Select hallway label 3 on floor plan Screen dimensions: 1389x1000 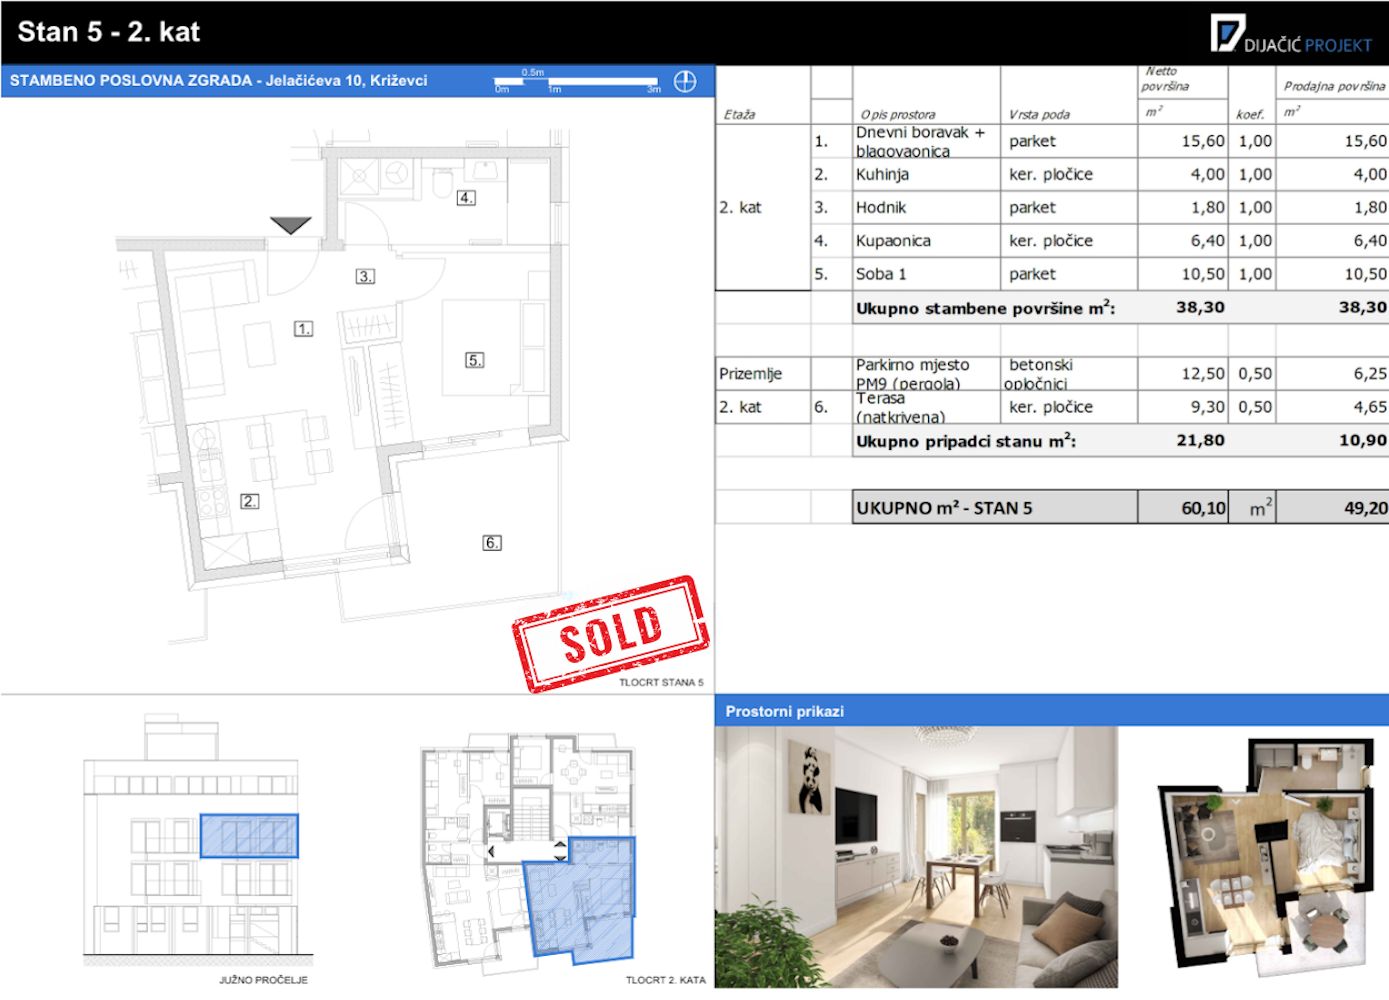point(365,276)
